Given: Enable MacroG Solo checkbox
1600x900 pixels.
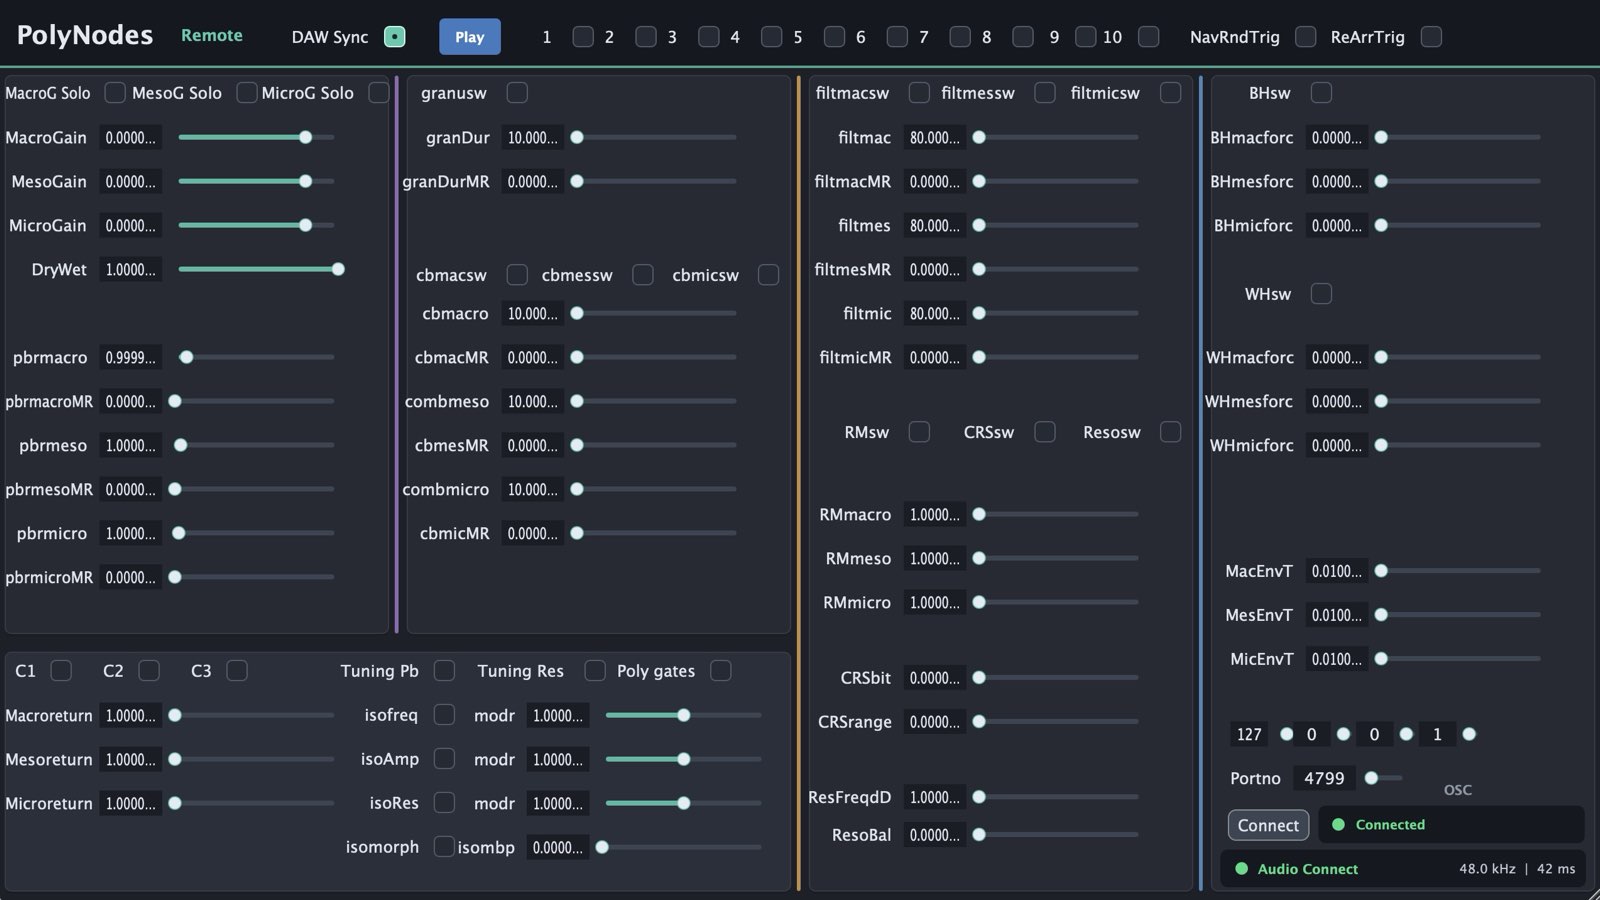Looking at the screenshot, I should click(115, 93).
